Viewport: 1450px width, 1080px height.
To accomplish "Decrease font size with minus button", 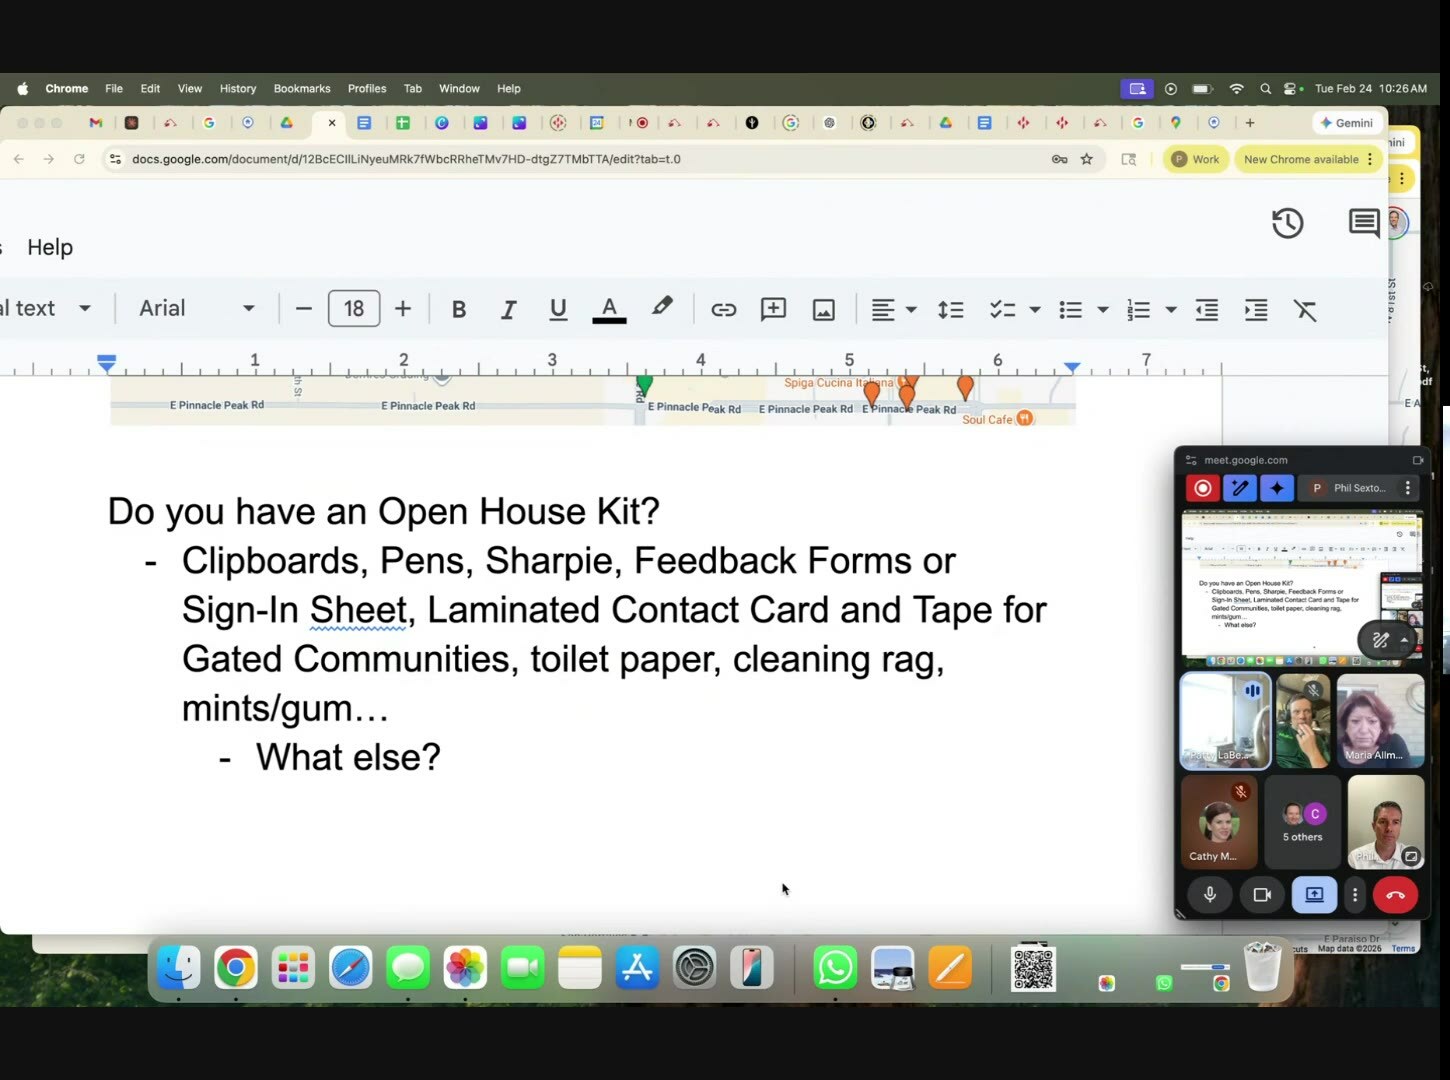I will coord(304,309).
